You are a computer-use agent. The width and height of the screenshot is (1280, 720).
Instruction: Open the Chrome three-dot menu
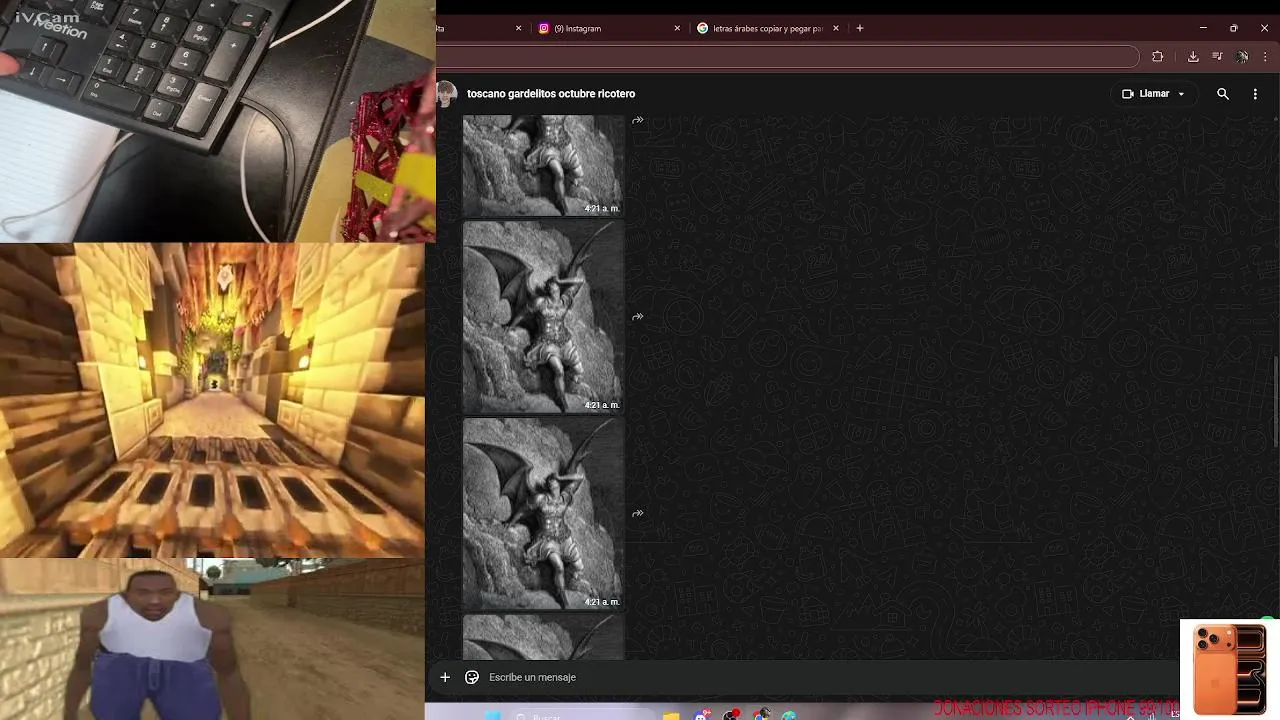(1266, 57)
